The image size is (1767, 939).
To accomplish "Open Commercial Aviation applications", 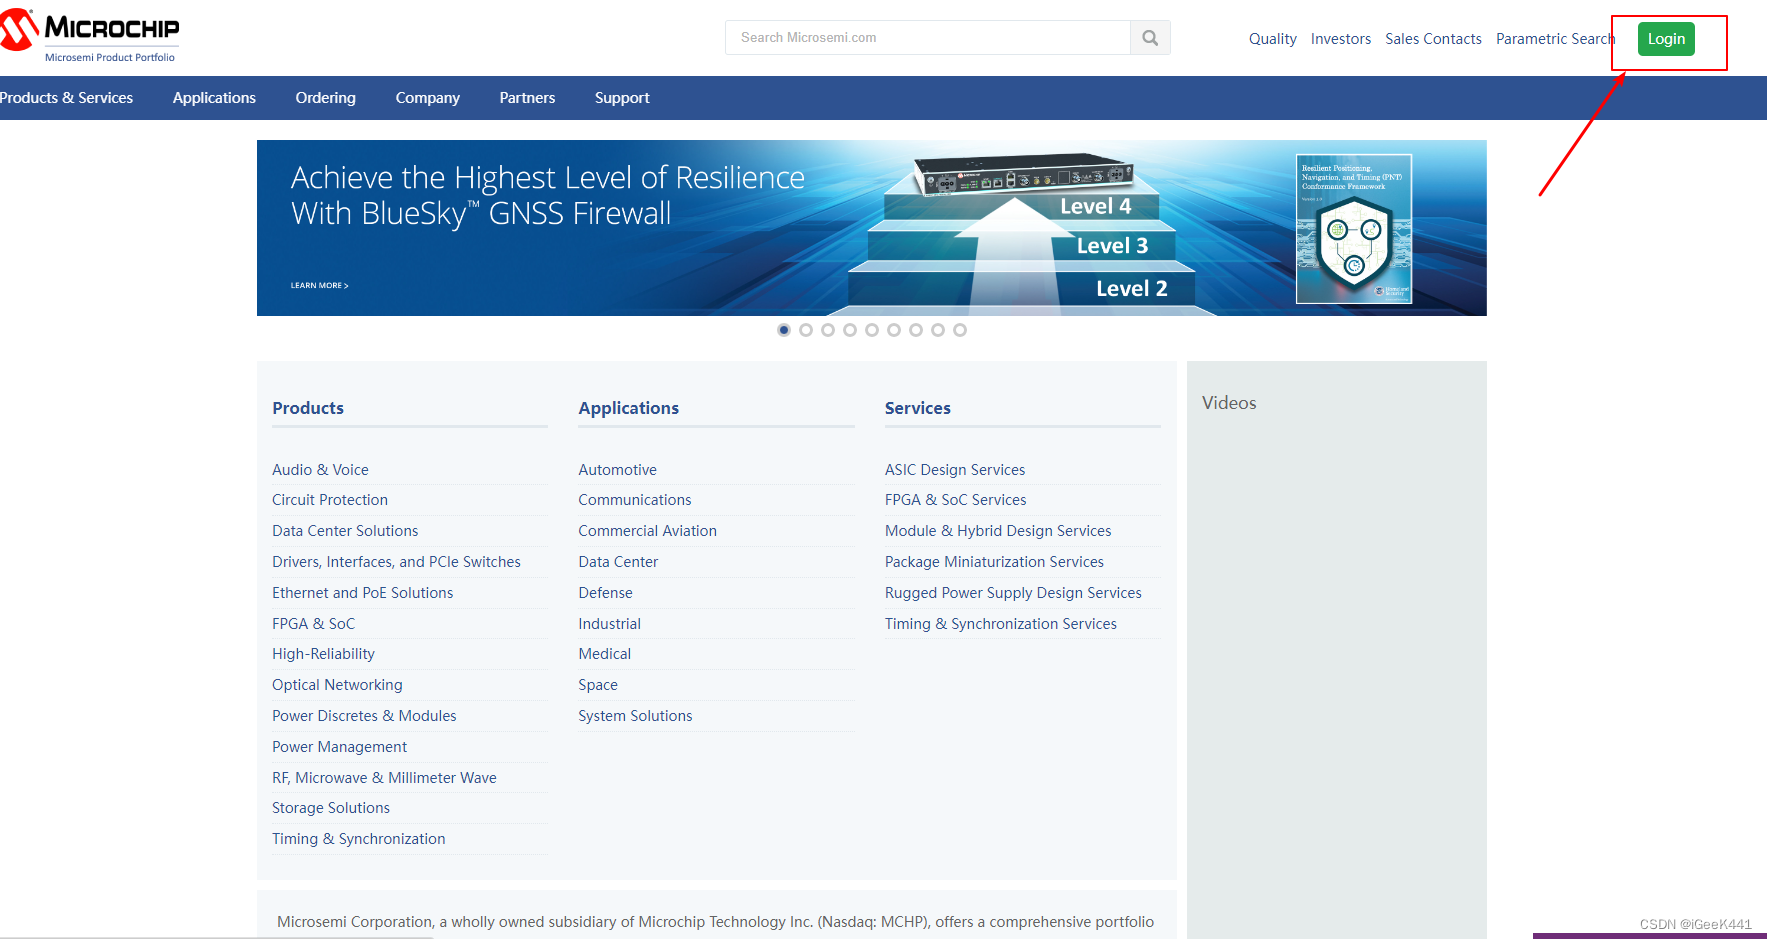I will coord(647,531).
